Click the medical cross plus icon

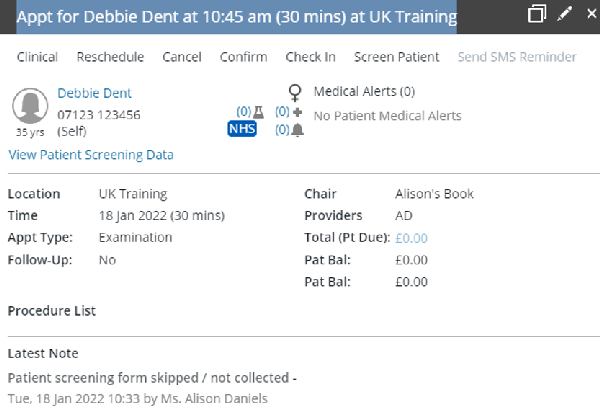click(x=297, y=112)
